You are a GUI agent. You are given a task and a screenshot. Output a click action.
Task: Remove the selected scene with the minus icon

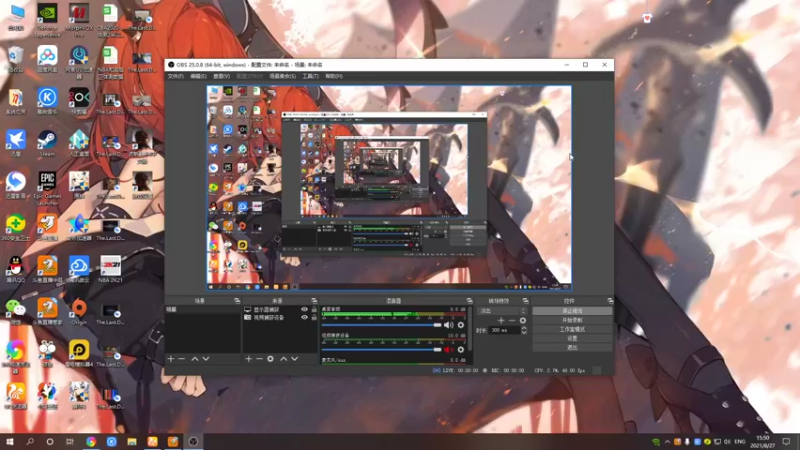point(182,359)
